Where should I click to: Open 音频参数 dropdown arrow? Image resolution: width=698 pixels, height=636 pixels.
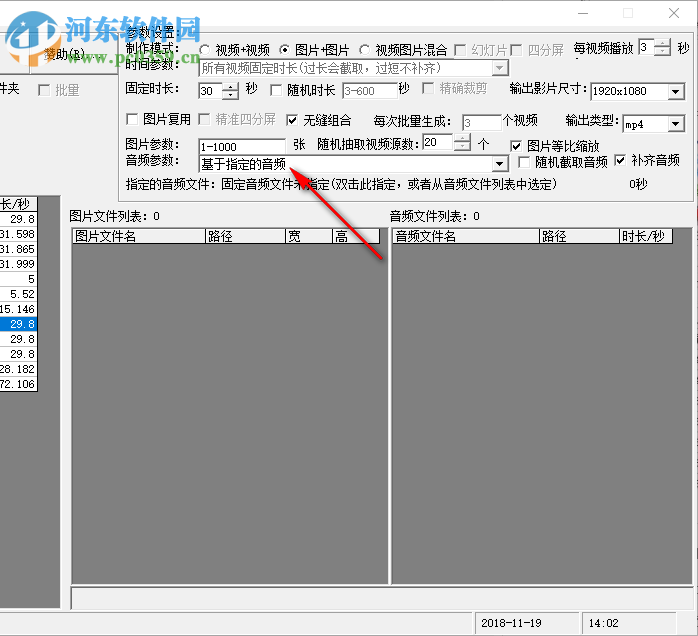[x=499, y=164]
